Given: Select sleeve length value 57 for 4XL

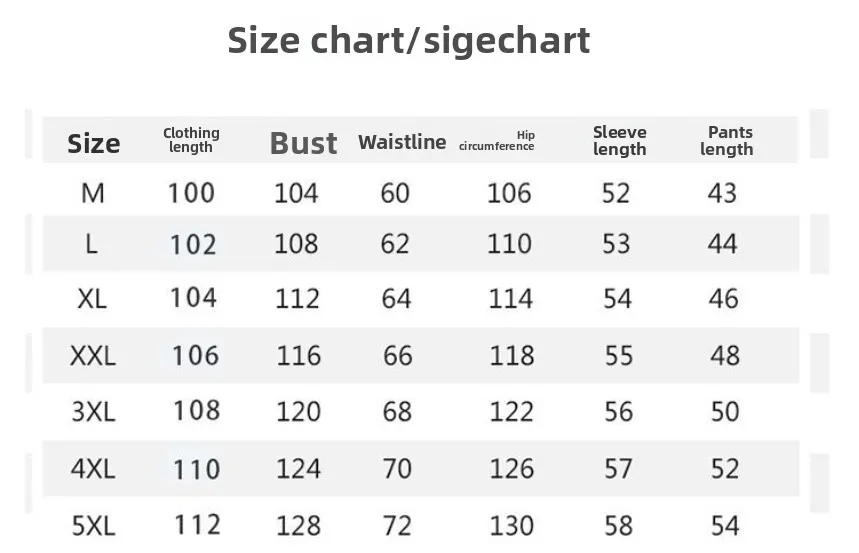Looking at the screenshot, I should tap(619, 469).
